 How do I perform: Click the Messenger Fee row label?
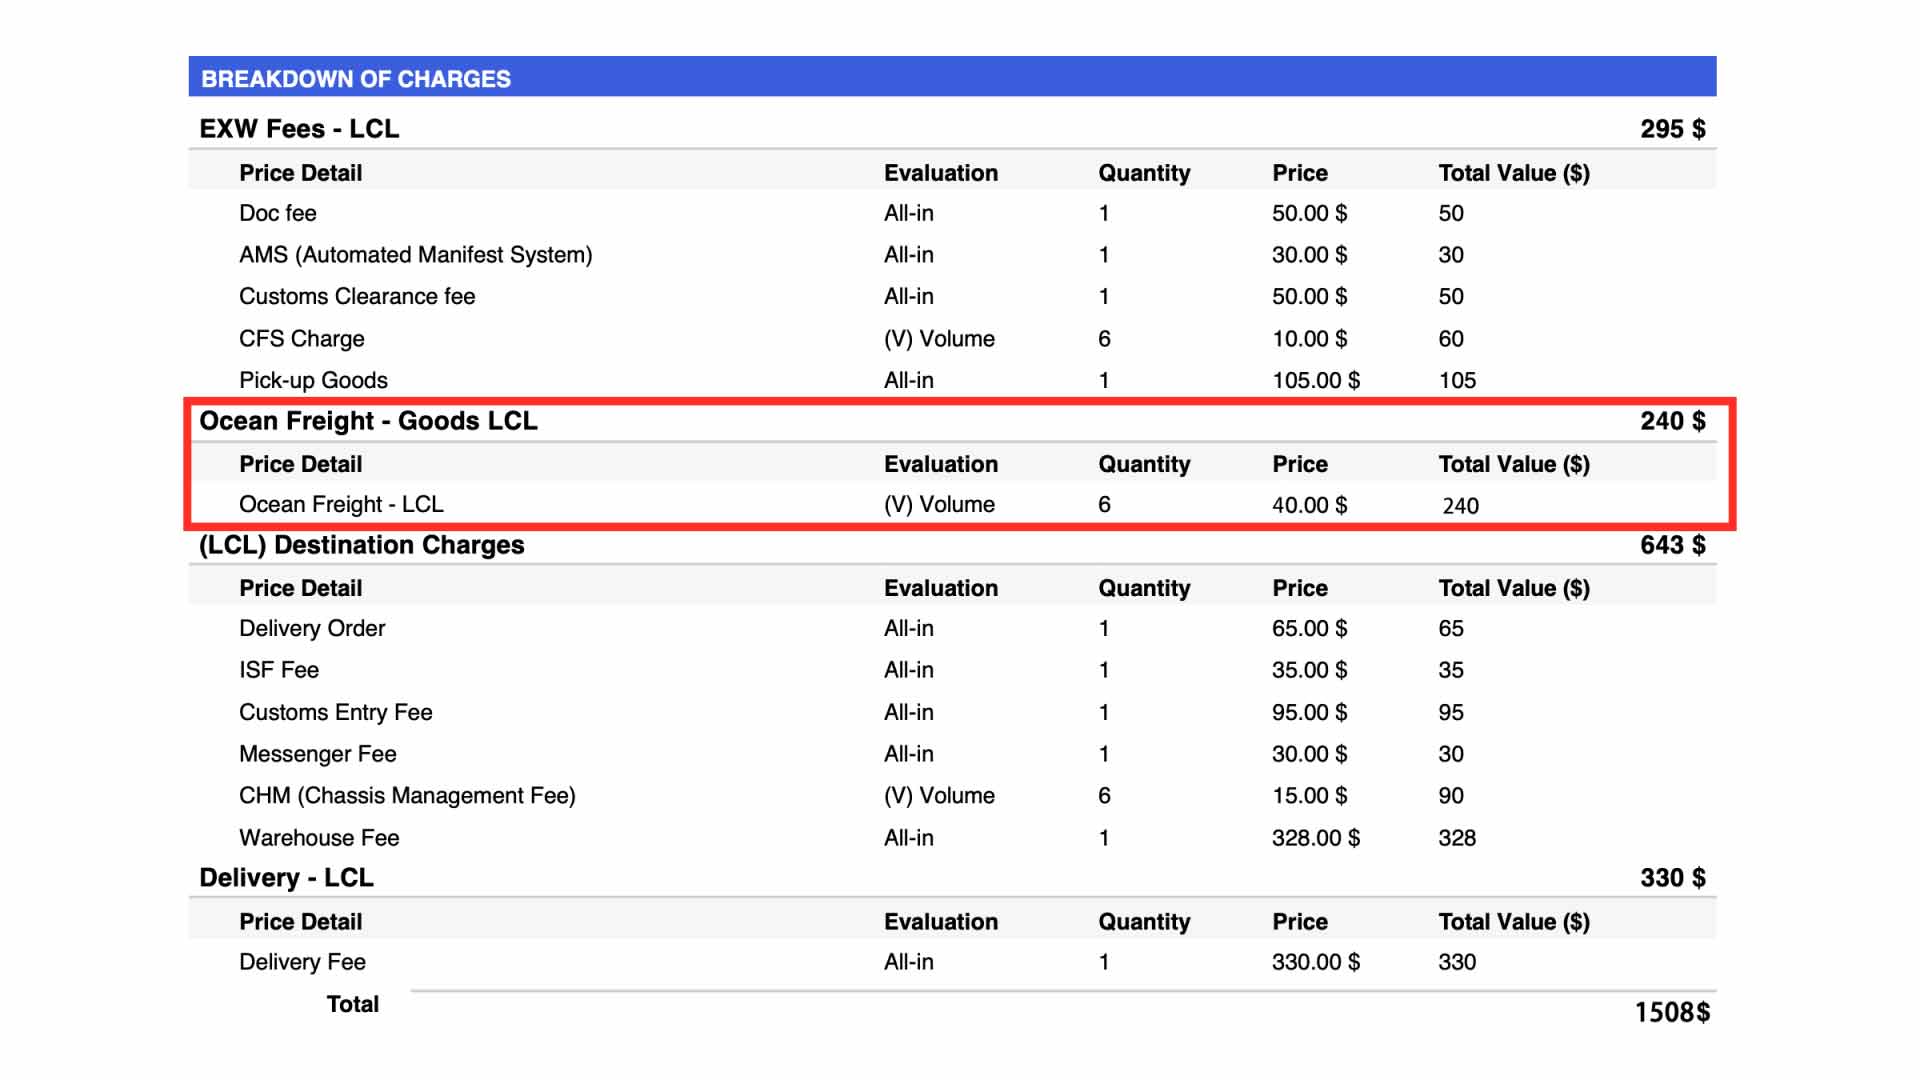tap(317, 754)
